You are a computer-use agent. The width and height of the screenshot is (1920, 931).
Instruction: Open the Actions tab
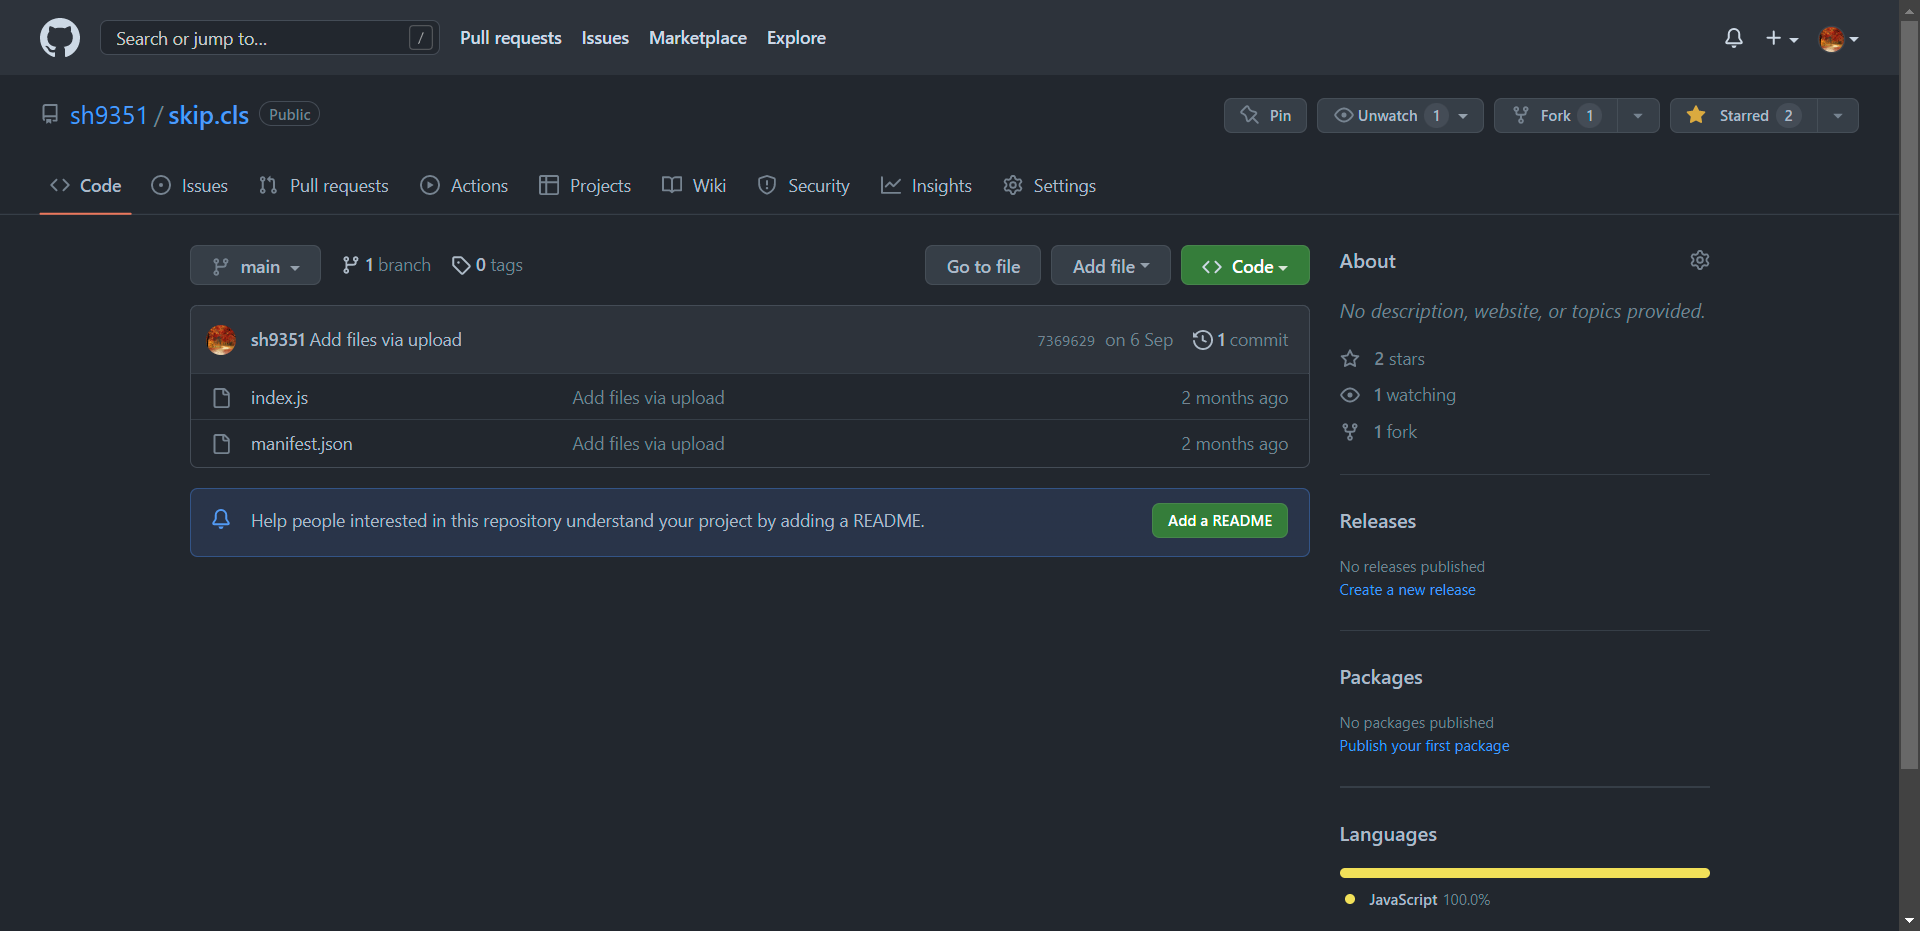464,186
